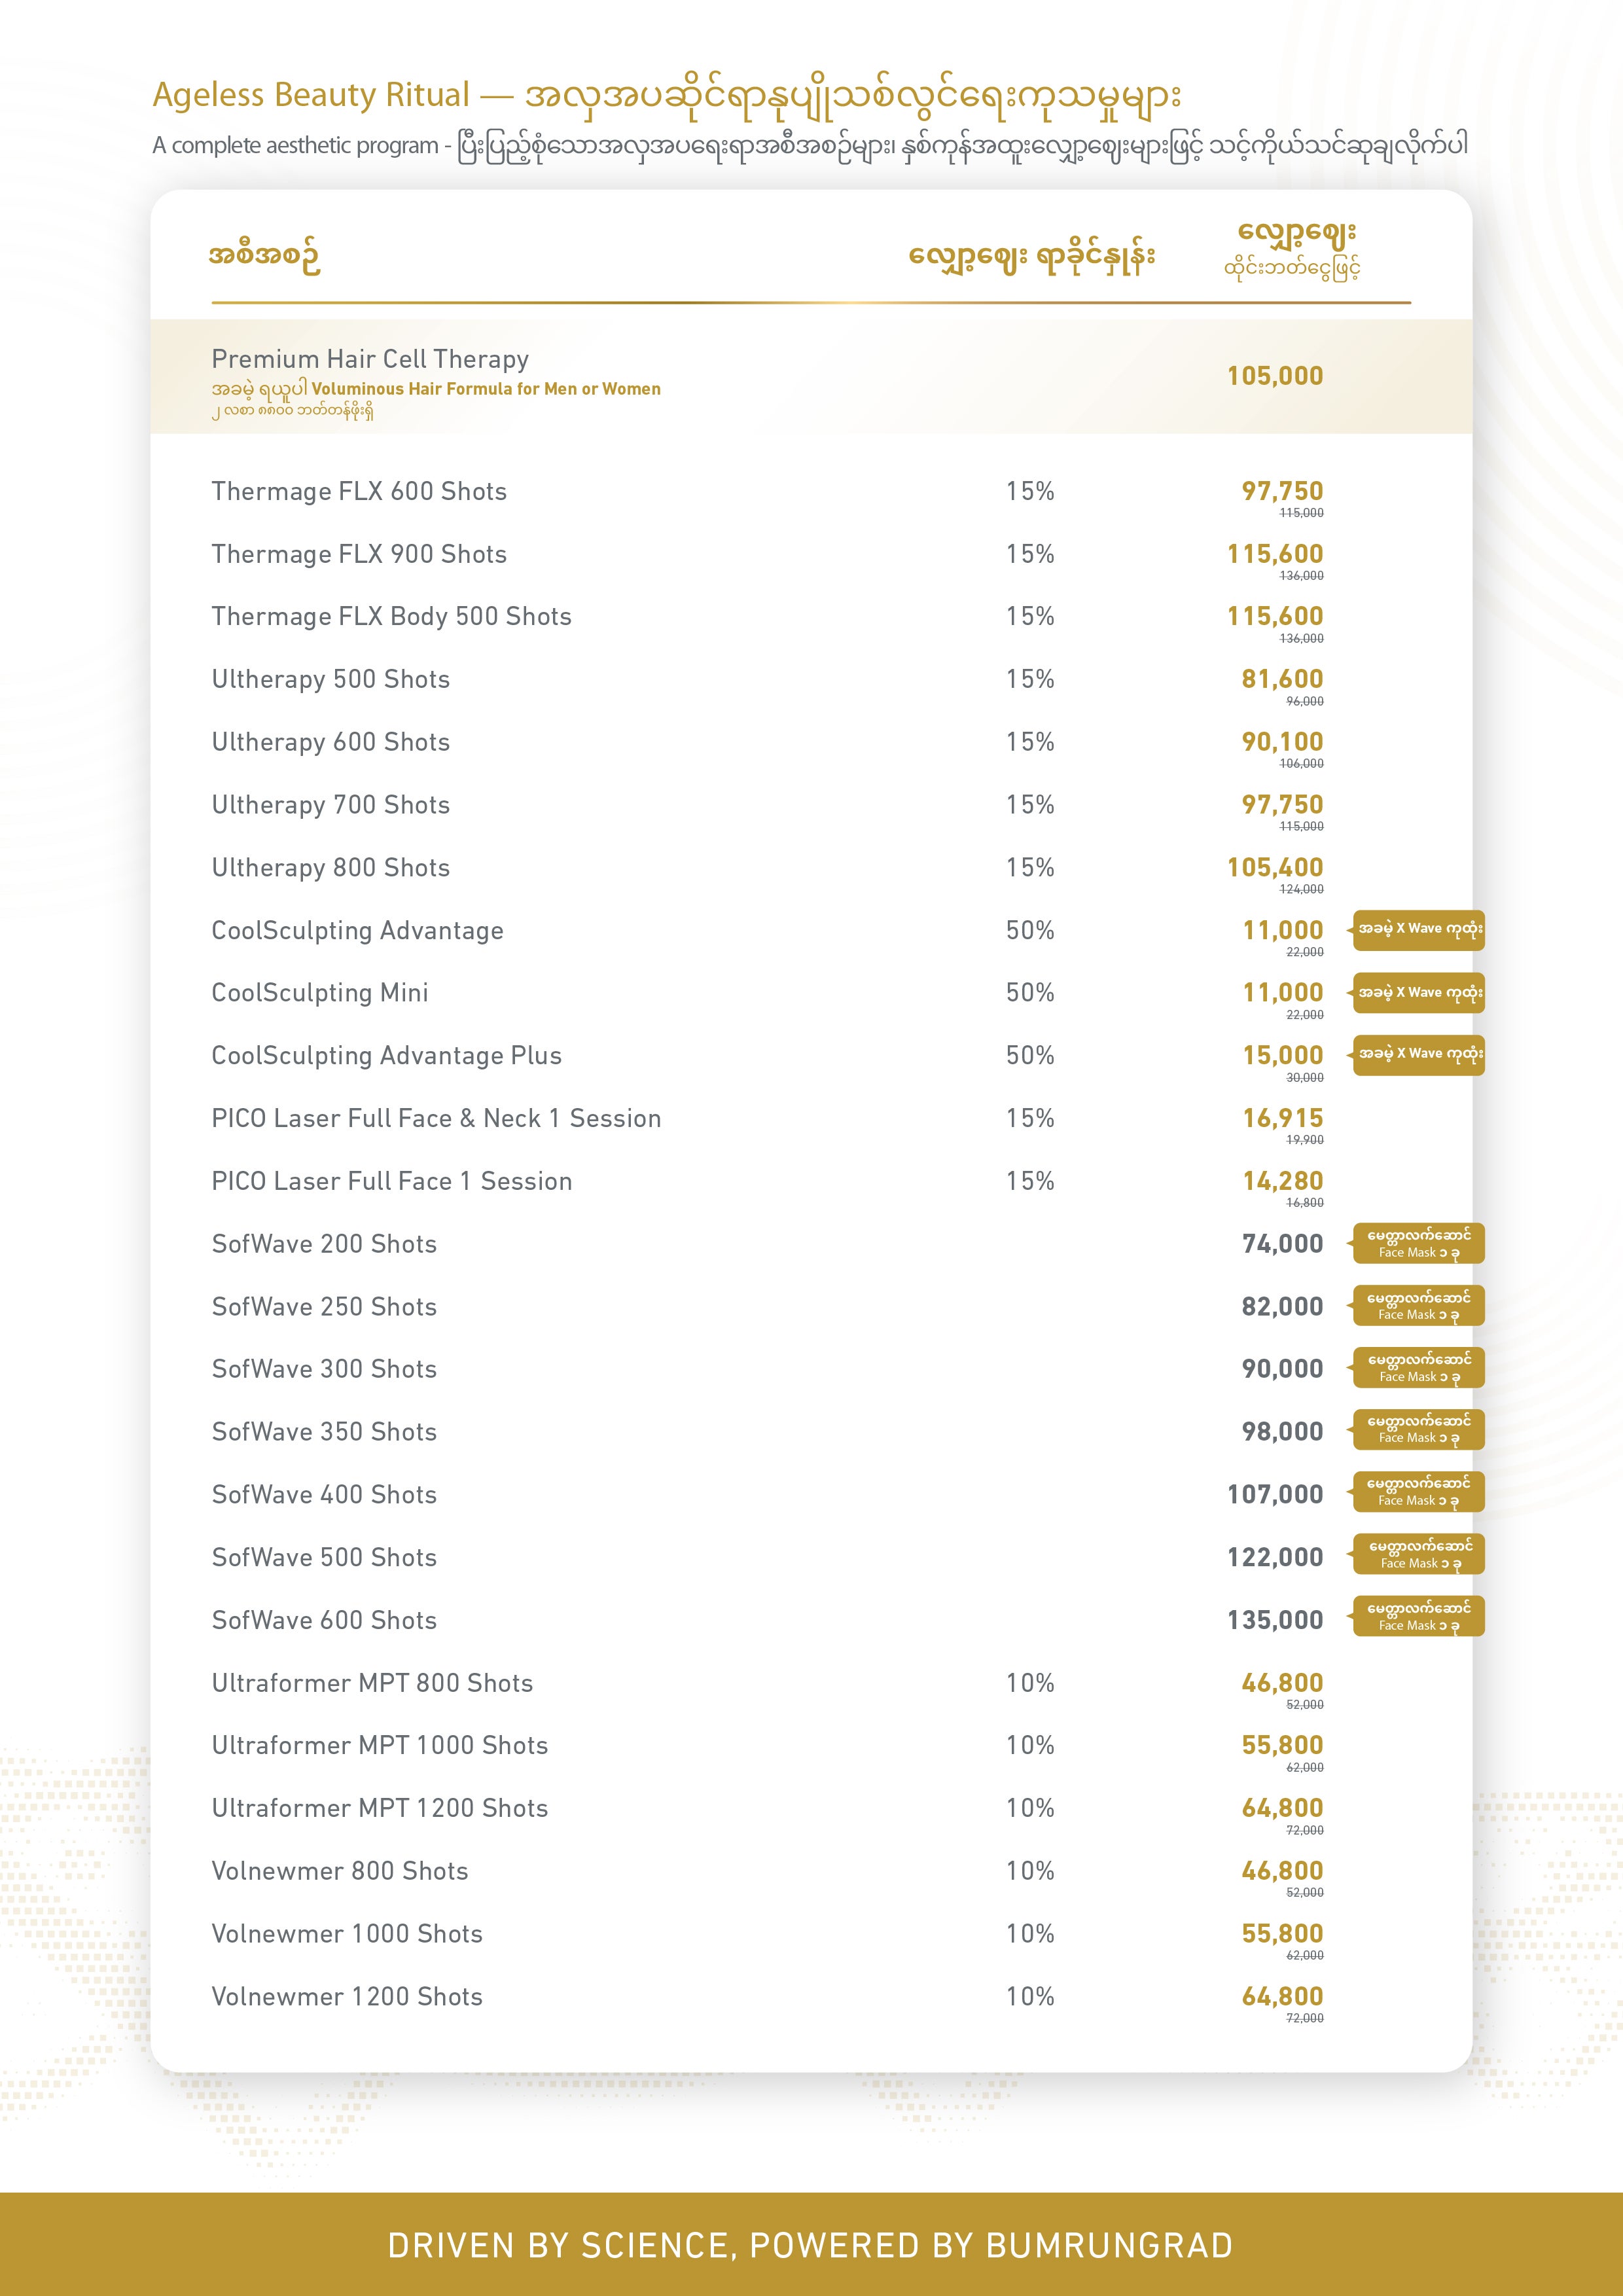Image resolution: width=1623 pixels, height=2296 pixels.
Task: Click the SofWave 500 Shots price 122,000
Action: (1275, 1557)
